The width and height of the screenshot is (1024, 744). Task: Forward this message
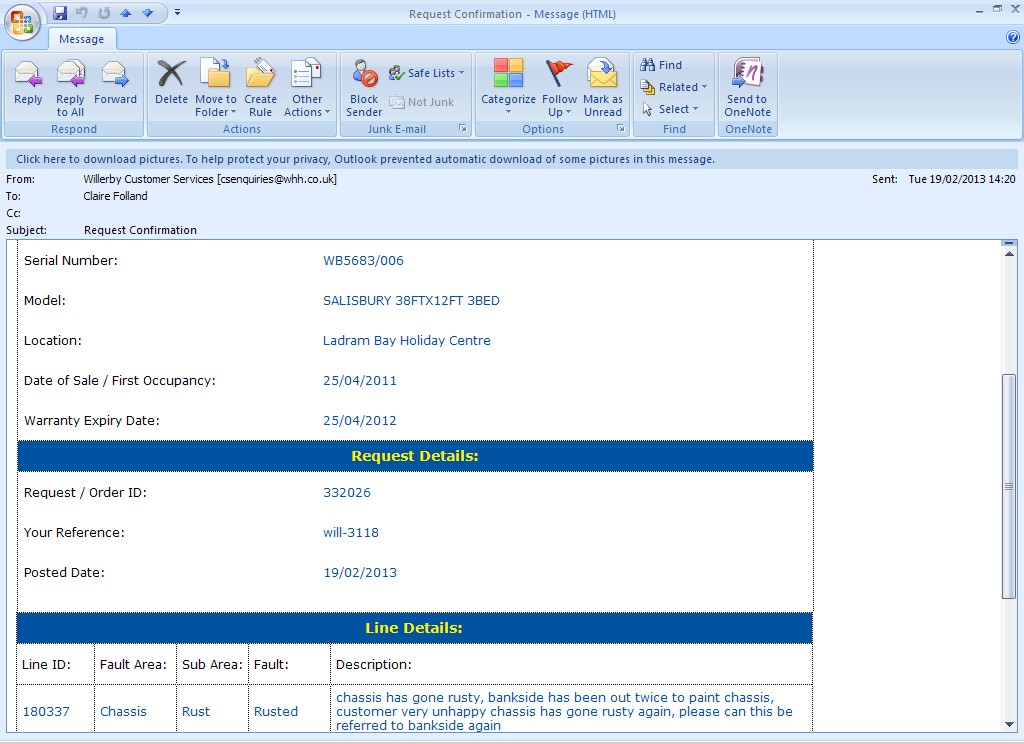click(115, 84)
